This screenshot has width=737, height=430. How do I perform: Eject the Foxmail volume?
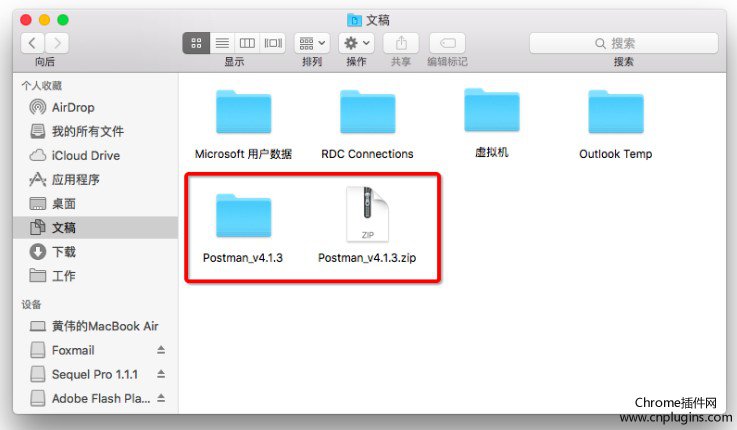(x=161, y=350)
